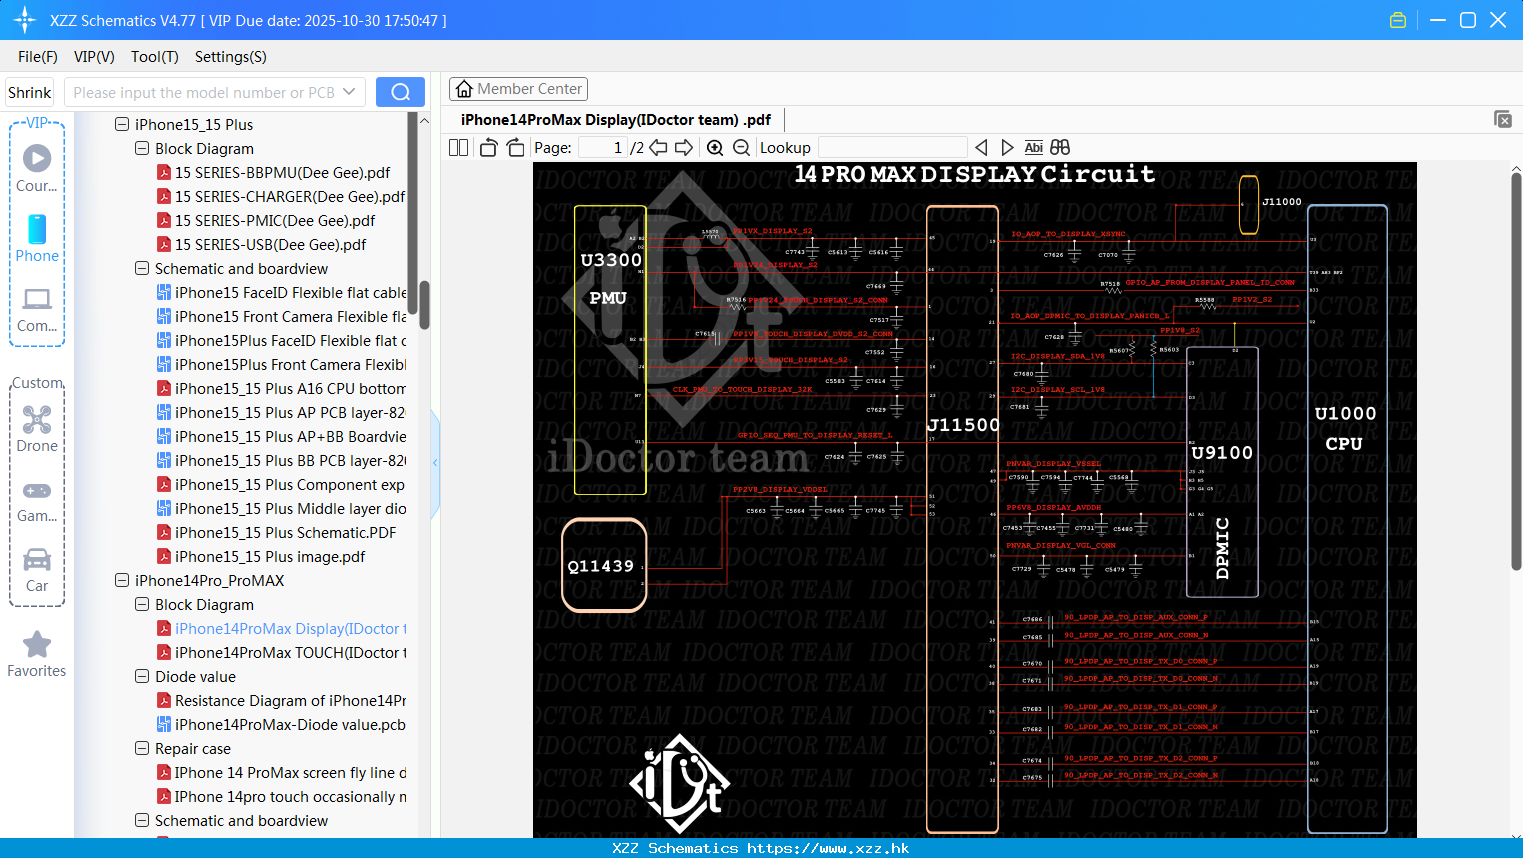The width and height of the screenshot is (1523, 858).
Task: Click the Shrink button
Action: coord(30,92)
